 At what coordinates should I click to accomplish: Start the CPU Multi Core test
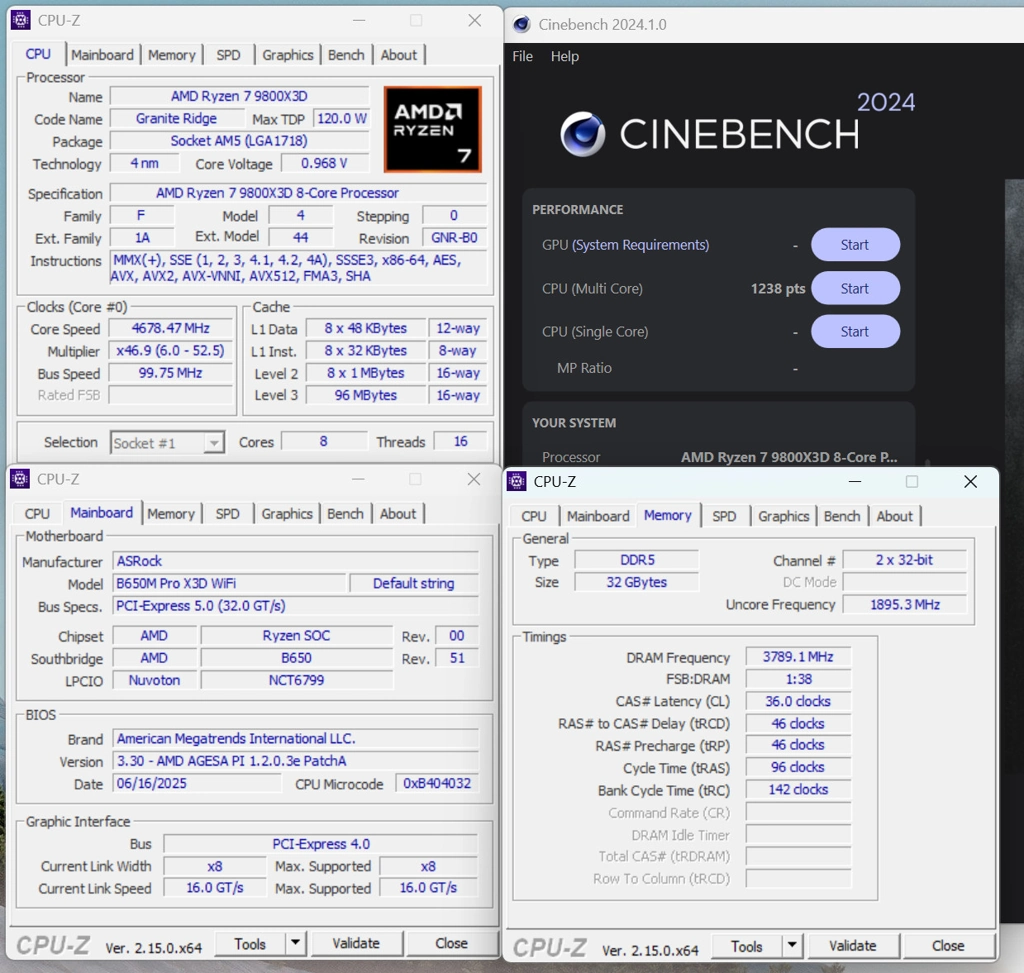point(856,289)
